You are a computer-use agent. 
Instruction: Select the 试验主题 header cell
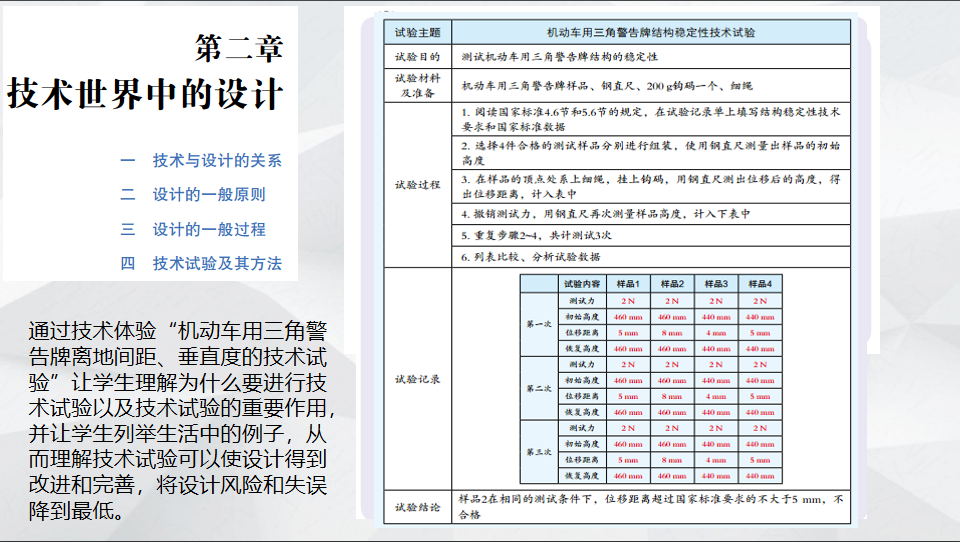(x=417, y=32)
